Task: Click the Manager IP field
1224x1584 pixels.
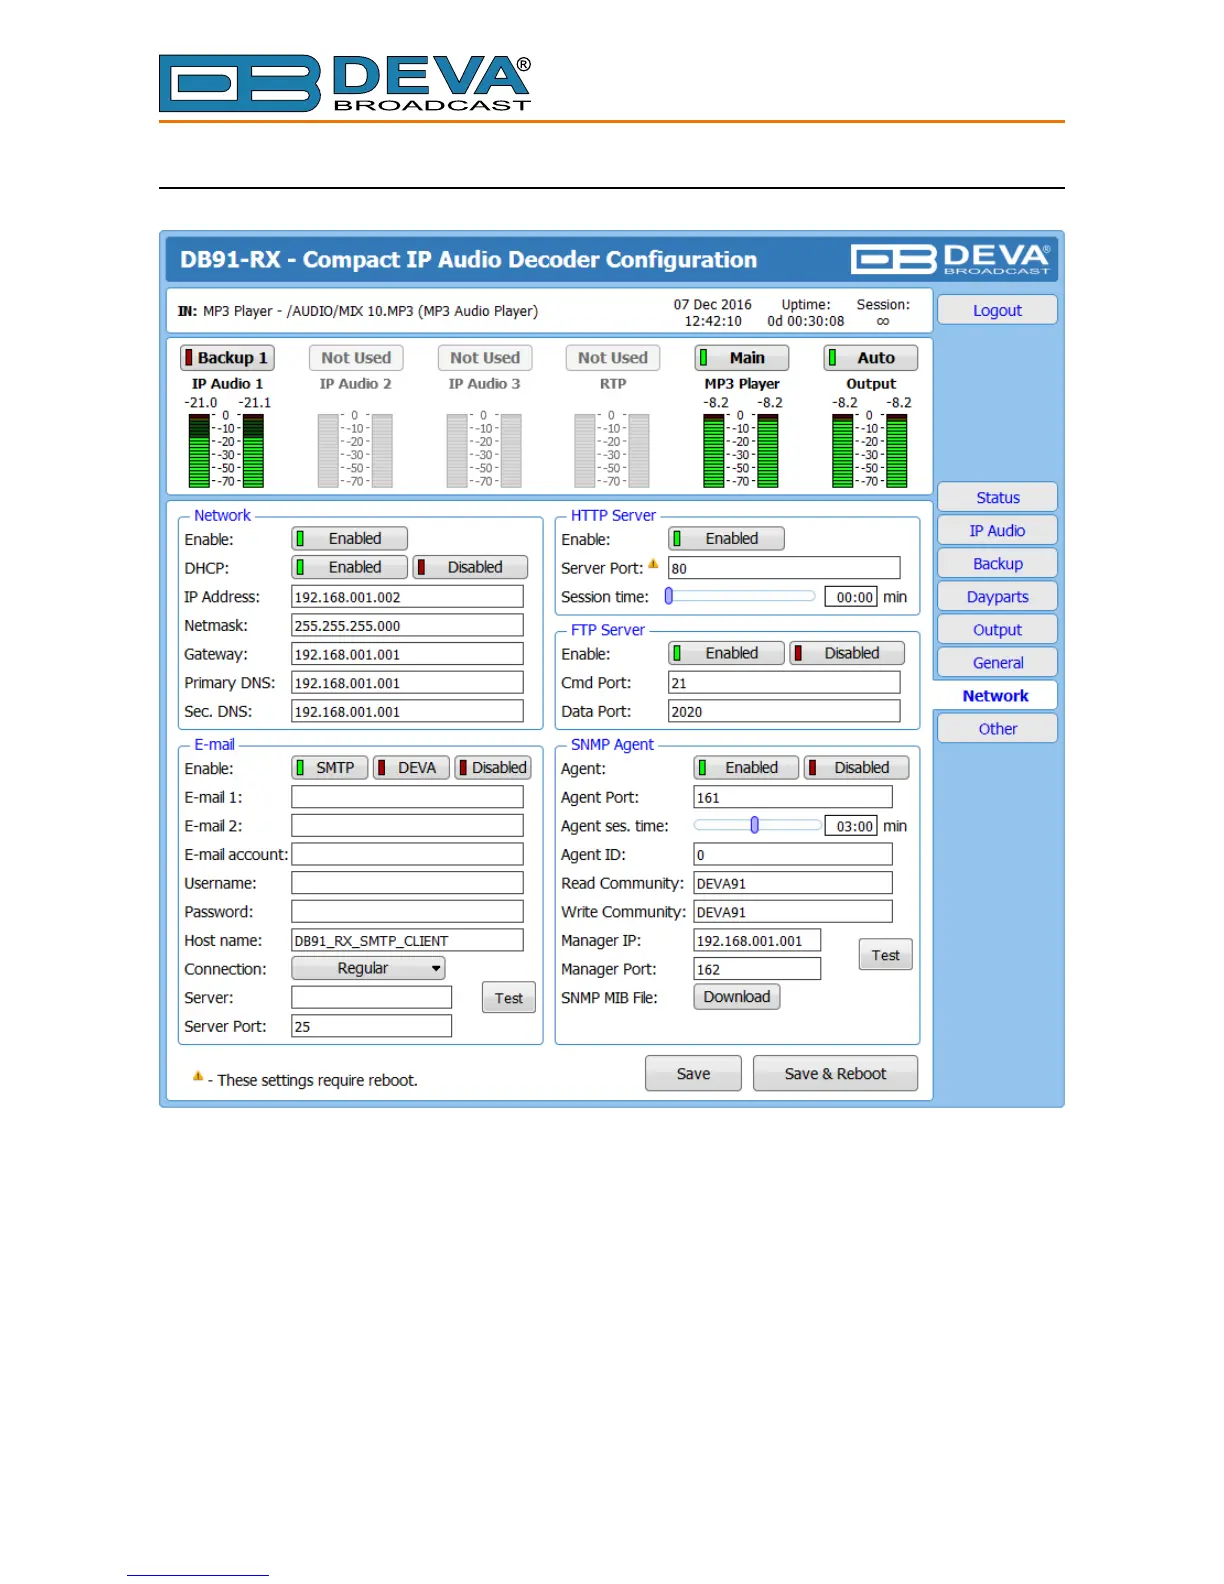Action: coord(757,941)
